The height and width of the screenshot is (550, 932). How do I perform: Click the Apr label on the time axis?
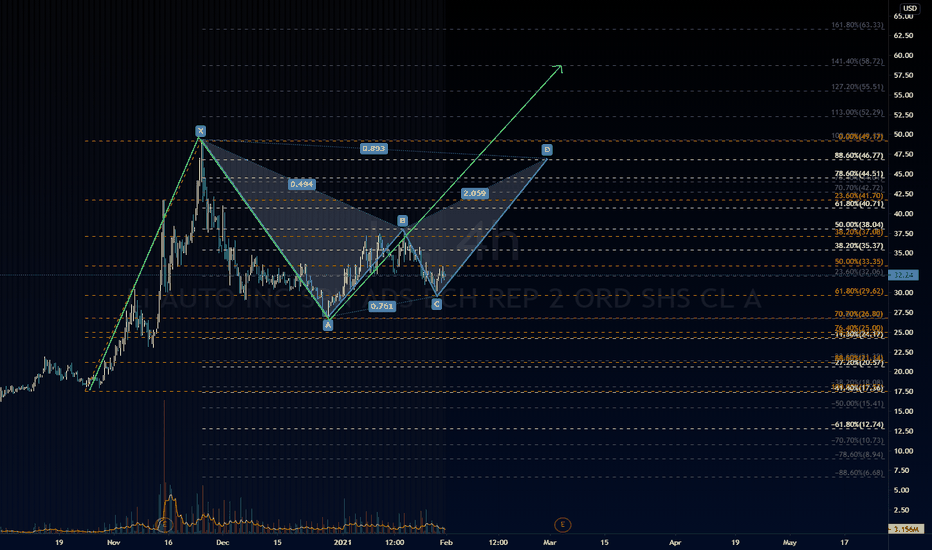click(675, 542)
